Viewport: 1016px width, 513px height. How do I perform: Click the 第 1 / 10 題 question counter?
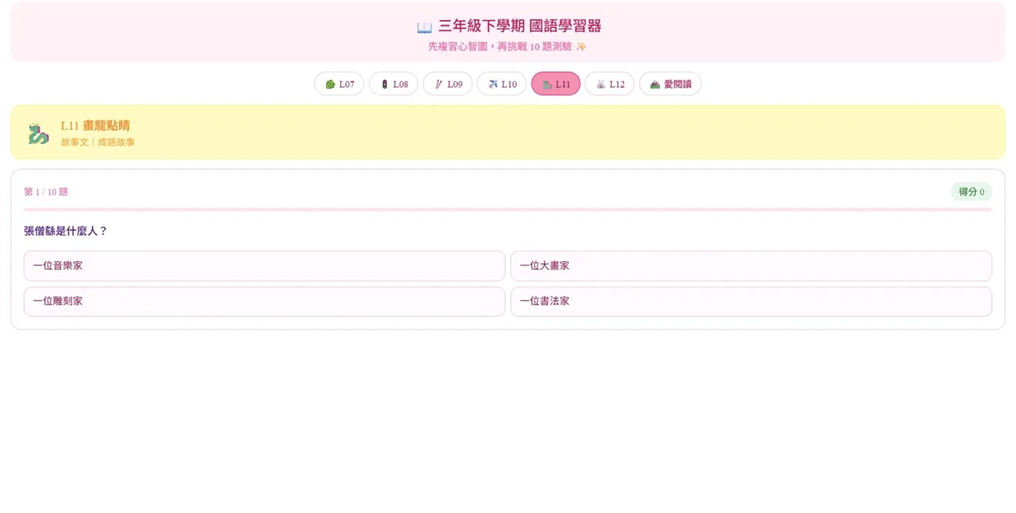tap(46, 192)
